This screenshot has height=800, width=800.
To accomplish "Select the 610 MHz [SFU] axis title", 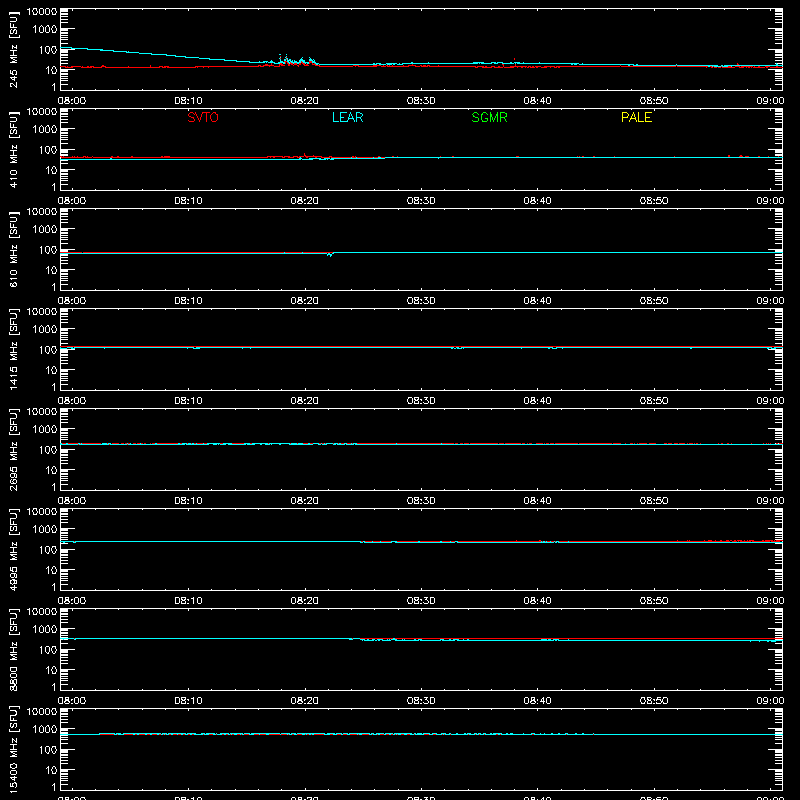I will click(13, 249).
